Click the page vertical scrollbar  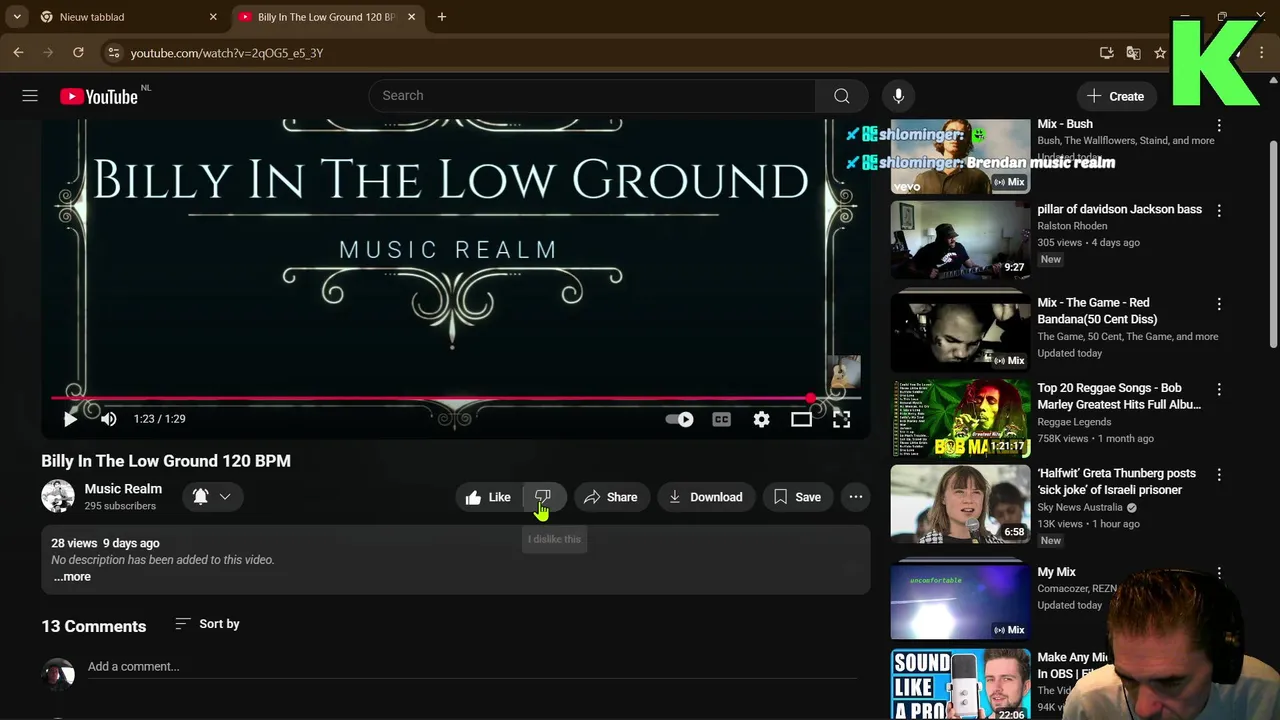(1273, 245)
